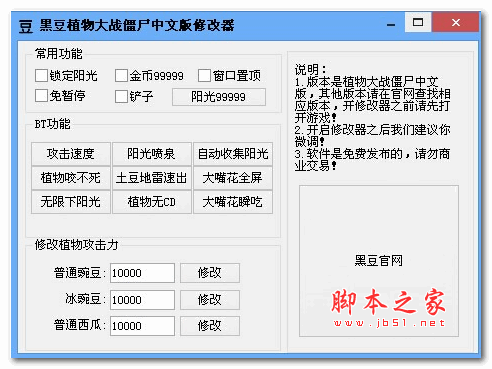Click 修改 button for 普通豌豆

pyautogui.click(x=210, y=273)
